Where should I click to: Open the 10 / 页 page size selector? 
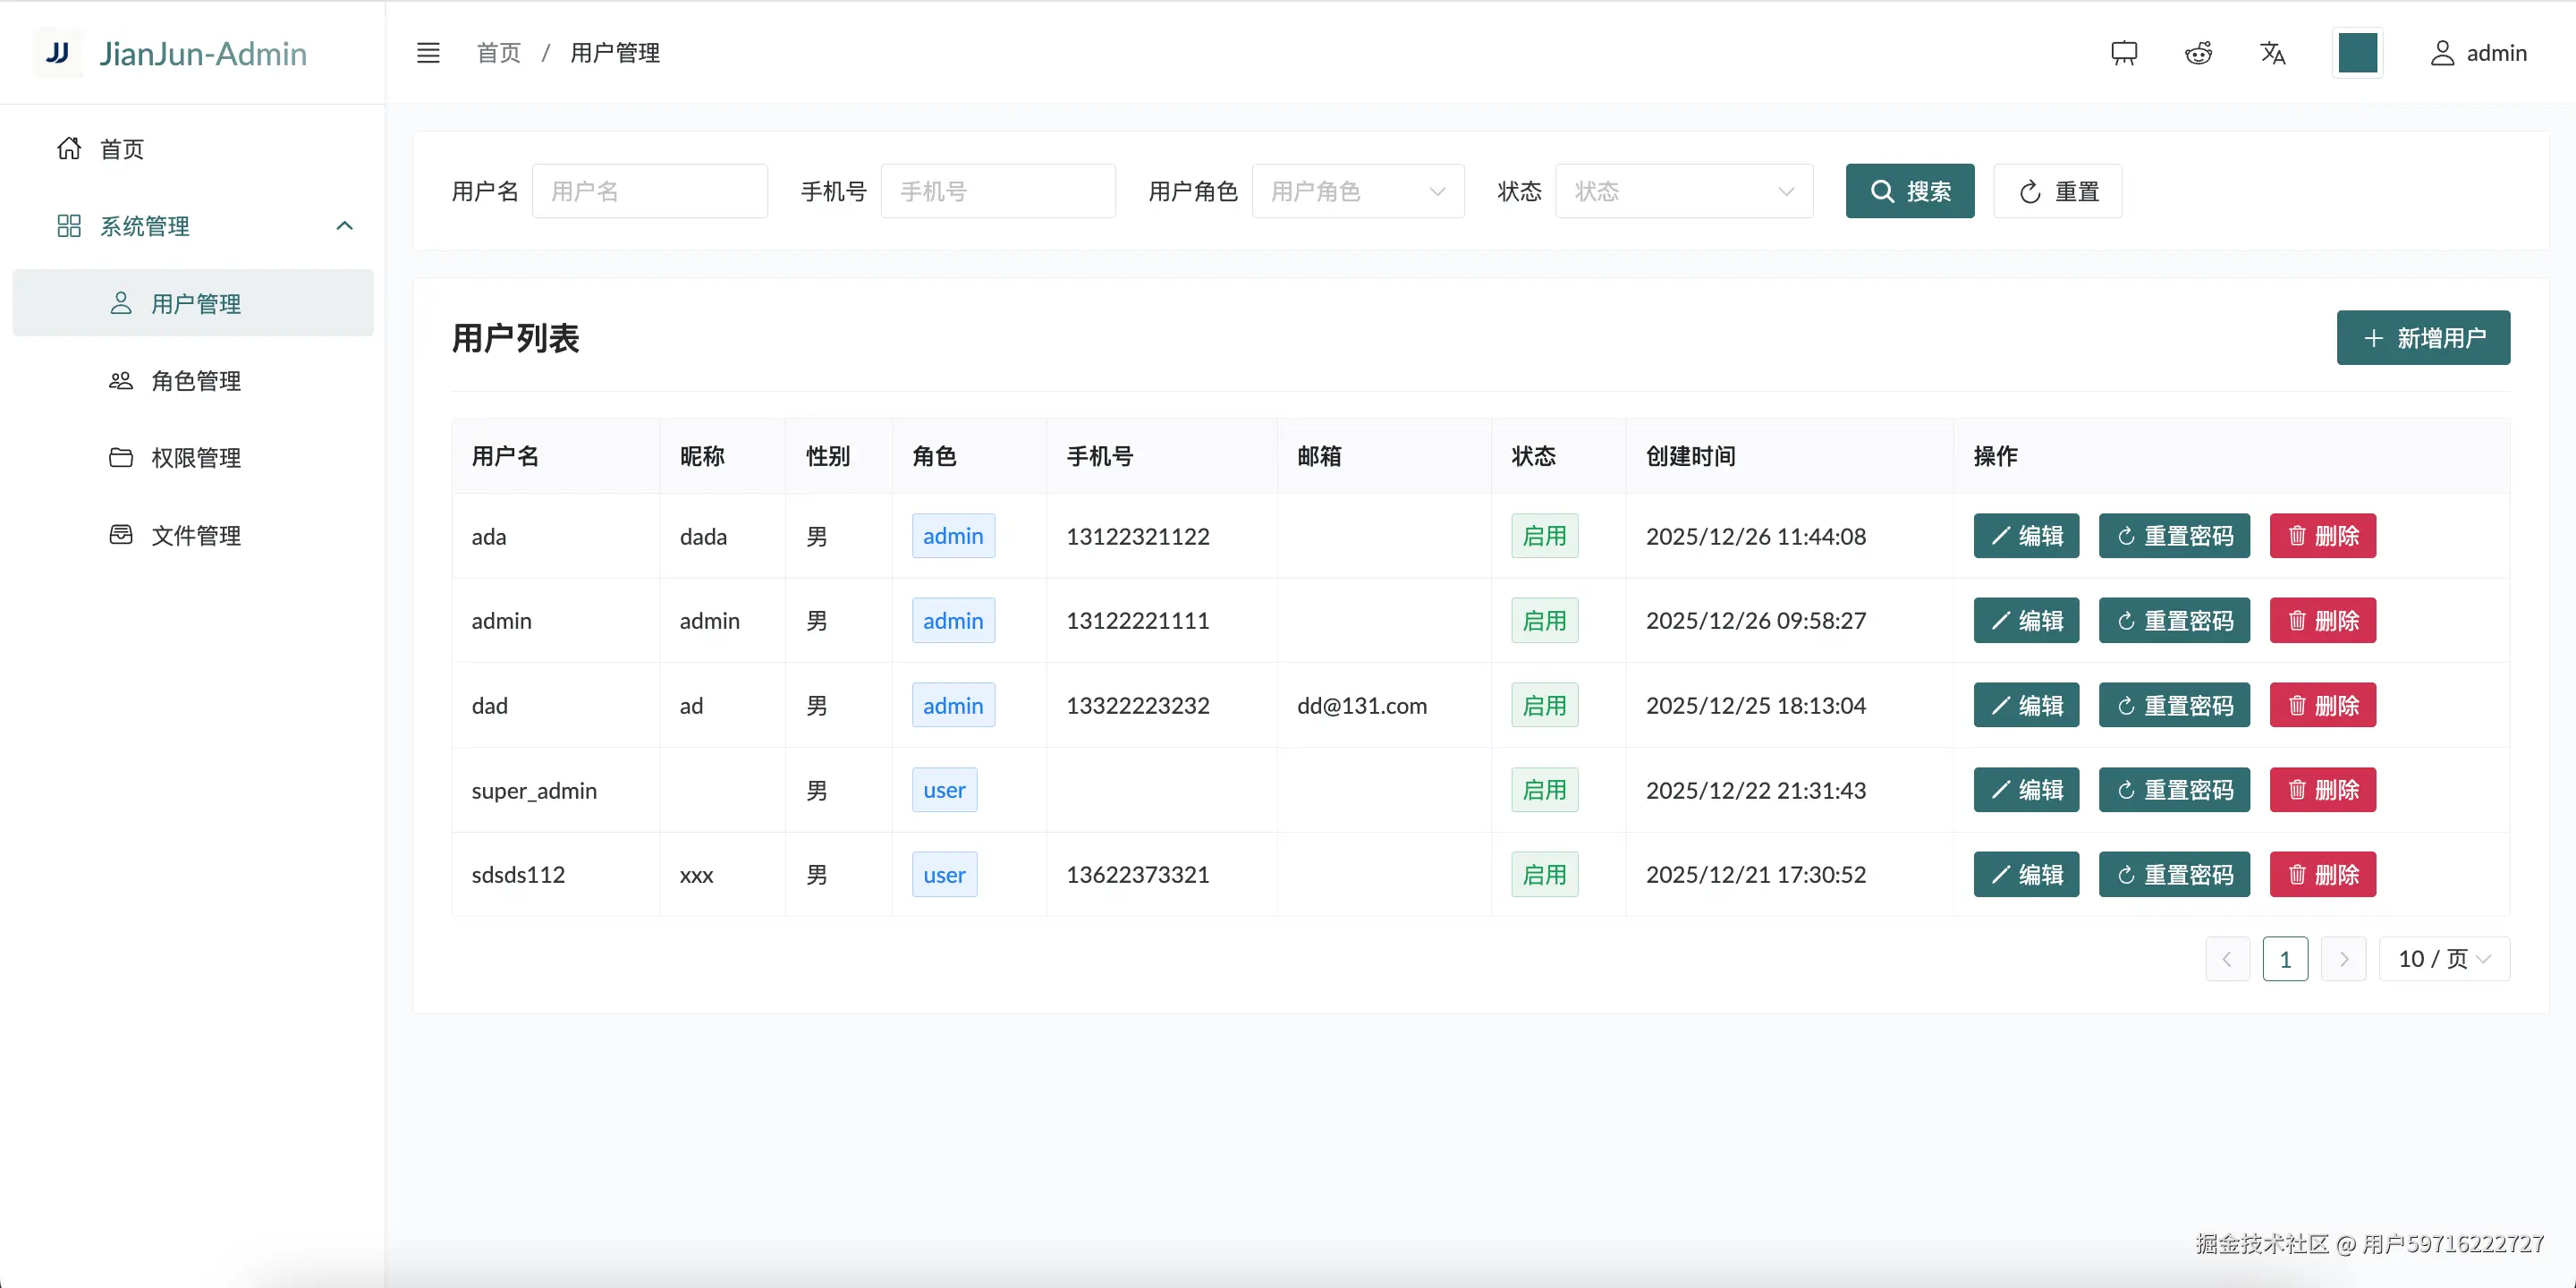2443,959
